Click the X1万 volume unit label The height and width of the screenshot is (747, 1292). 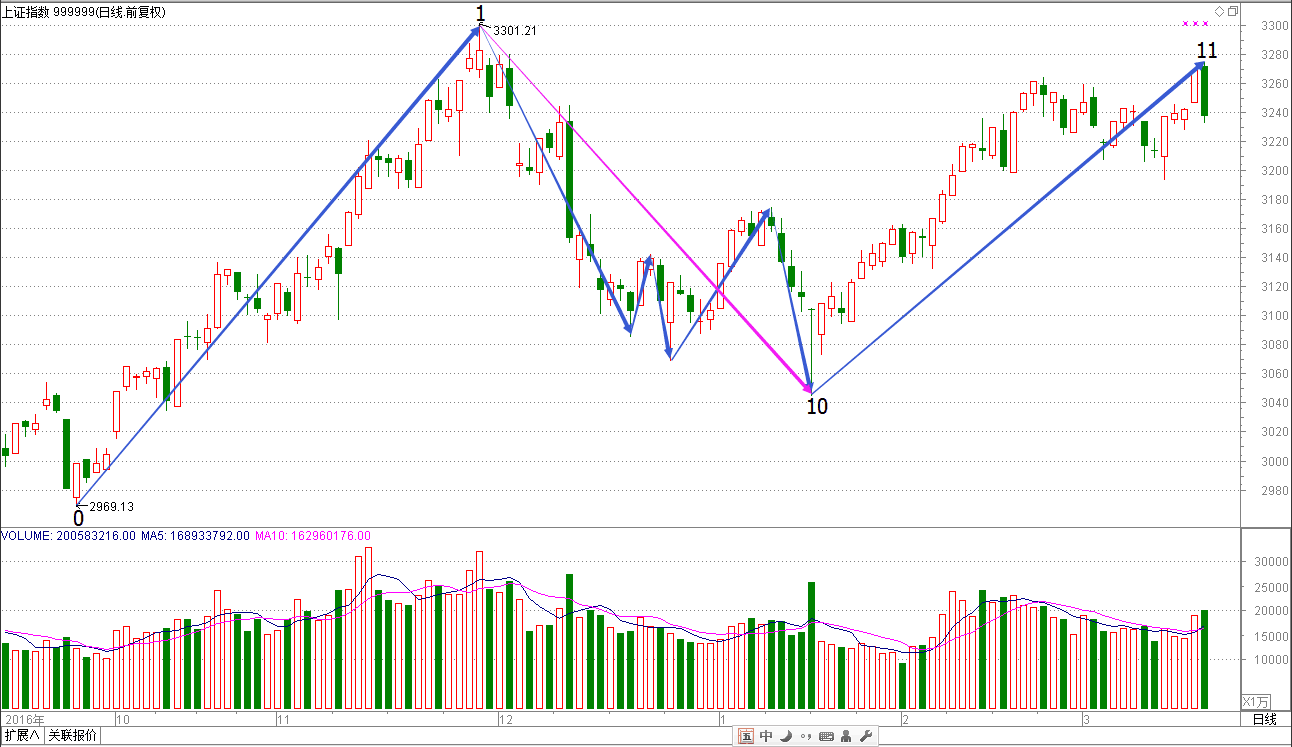tap(1256, 701)
